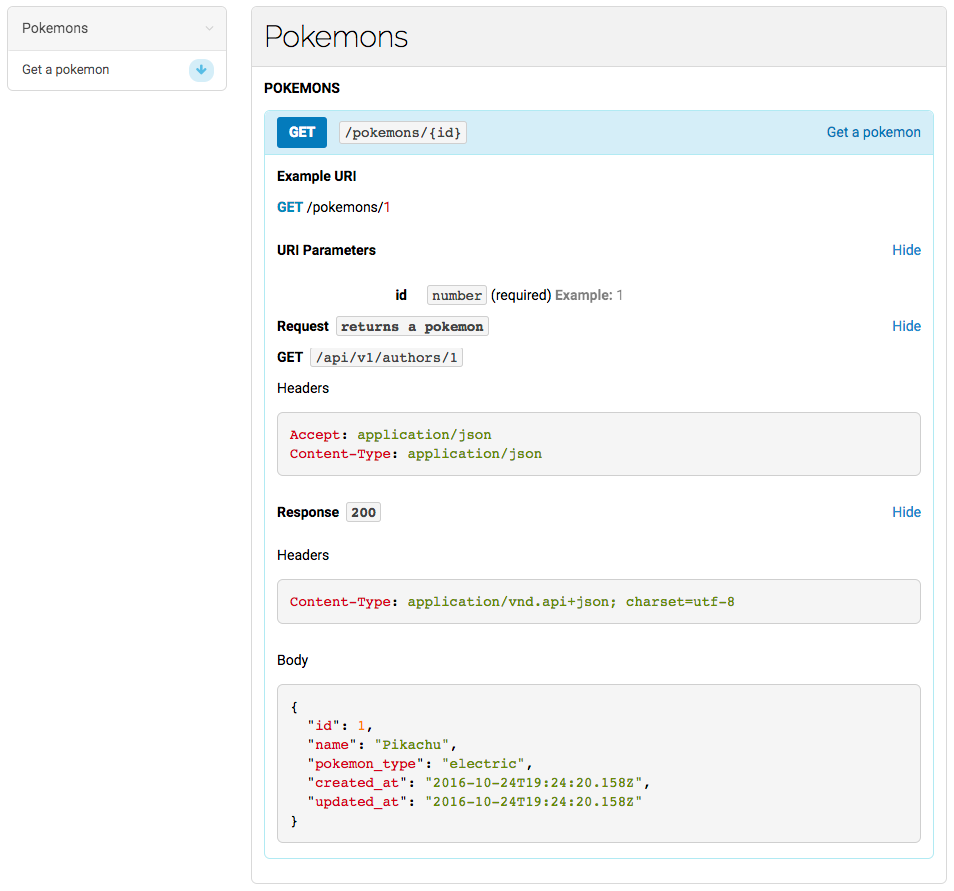The image size is (954, 891).
Task: Follow the Get a pokemon link in the endpoint header
Action: click(x=873, y=132)
